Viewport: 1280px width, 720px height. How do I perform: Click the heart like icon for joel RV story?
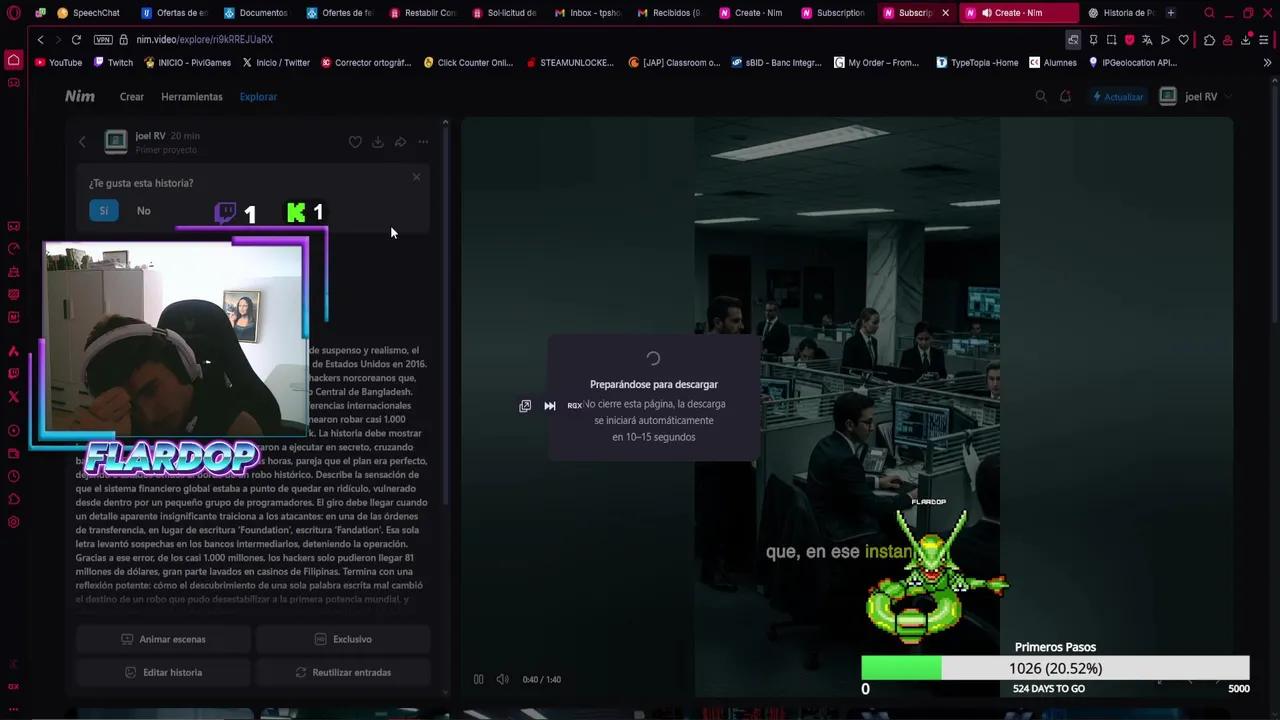(355, 142)
